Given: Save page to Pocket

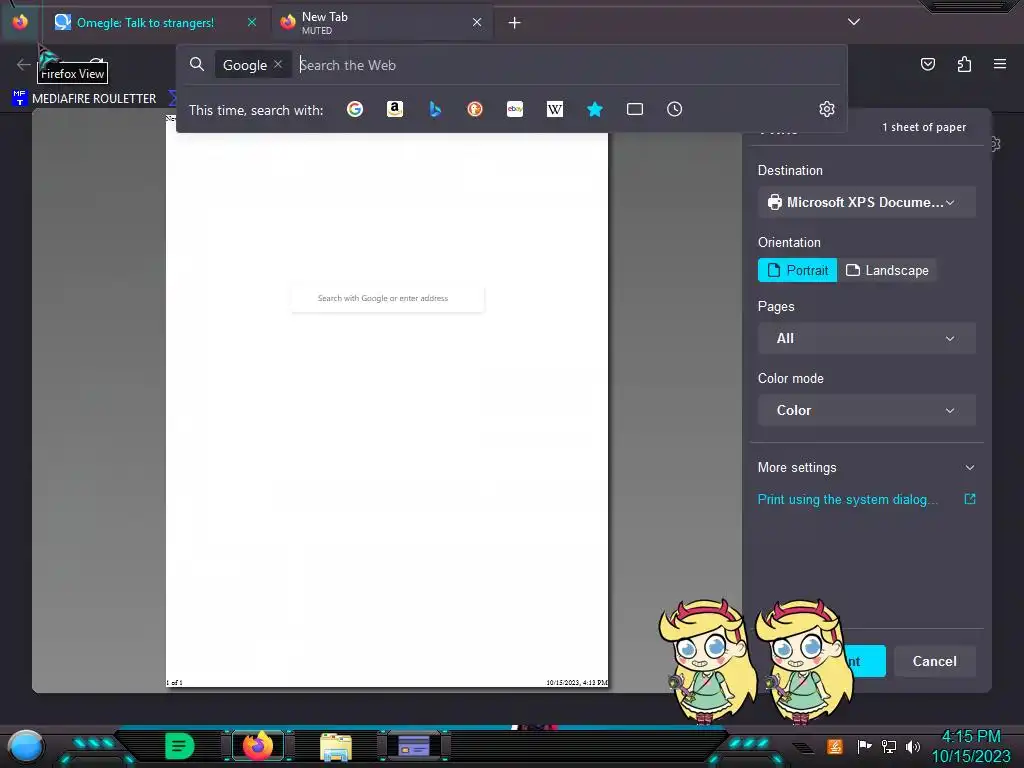Looking at the screenshot, I should click(x=927, y=64).
